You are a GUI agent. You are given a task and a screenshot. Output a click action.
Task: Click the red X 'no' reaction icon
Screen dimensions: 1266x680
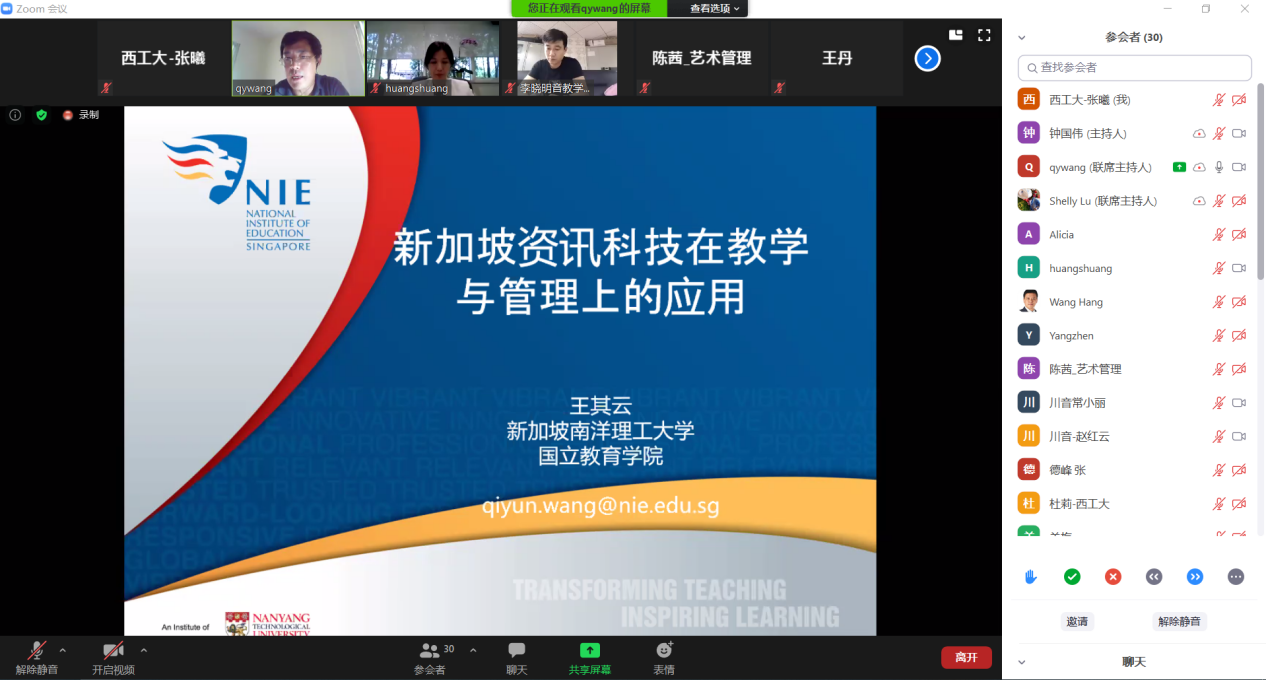1113,577
